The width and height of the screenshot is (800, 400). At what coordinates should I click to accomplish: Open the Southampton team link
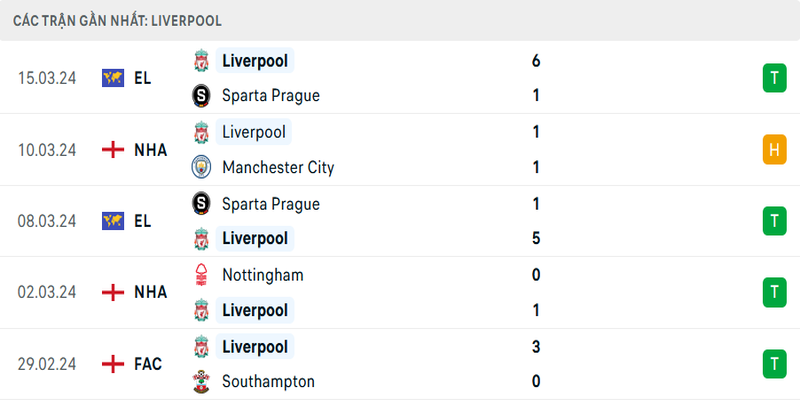[268, 381]
